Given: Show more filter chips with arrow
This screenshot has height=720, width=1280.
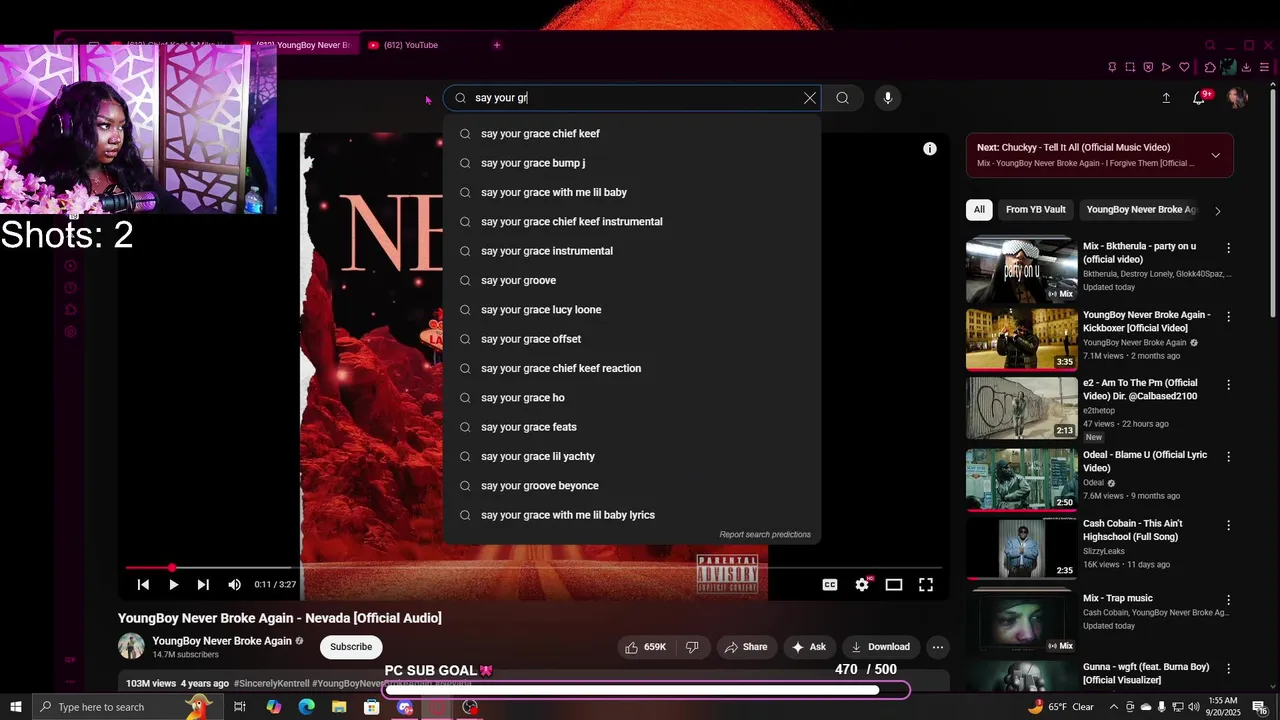Looking at the screenshot, I should (x=1217, y=211).
